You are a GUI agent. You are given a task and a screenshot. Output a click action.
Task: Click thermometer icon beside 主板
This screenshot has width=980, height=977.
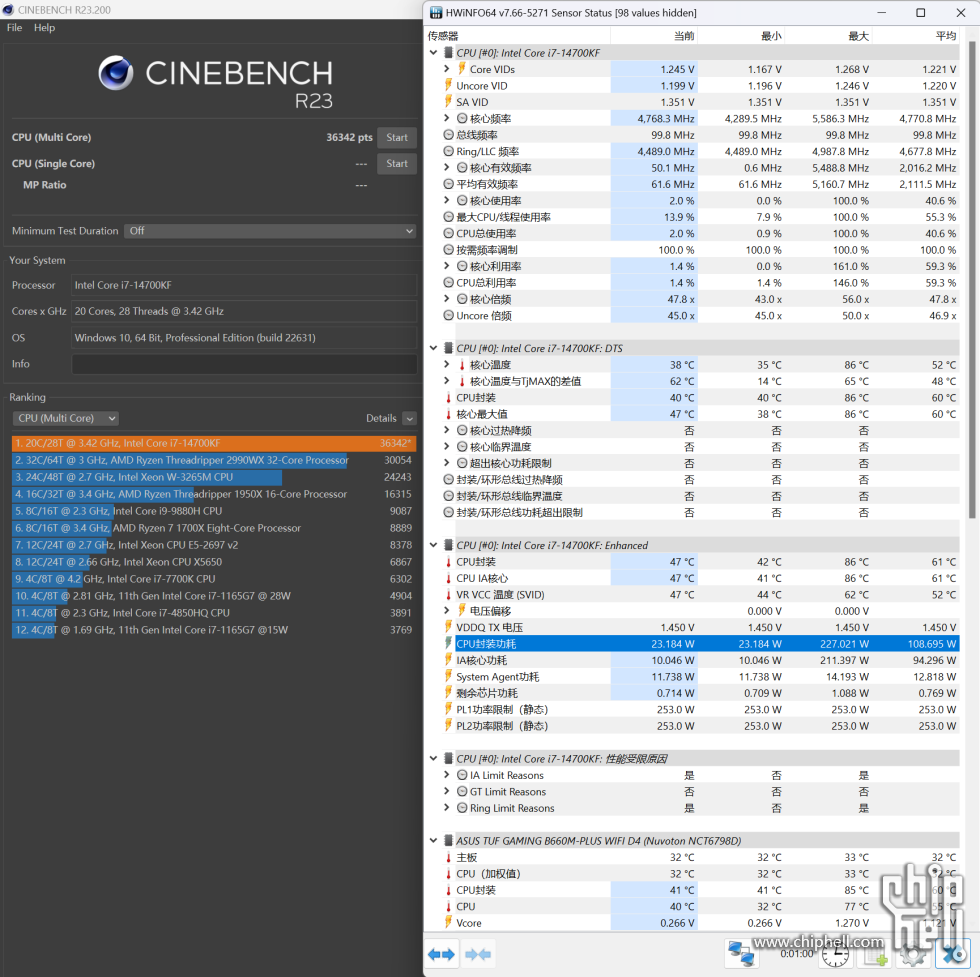(448, 857)
